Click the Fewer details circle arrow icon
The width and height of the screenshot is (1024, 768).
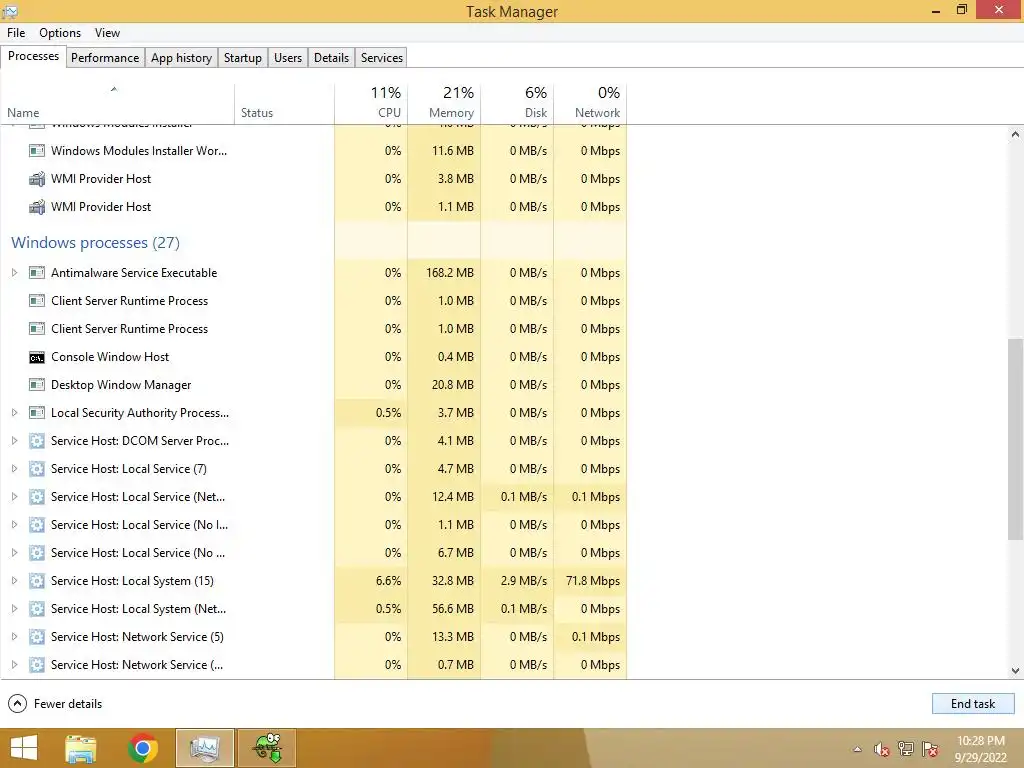(x=17, y=704)
